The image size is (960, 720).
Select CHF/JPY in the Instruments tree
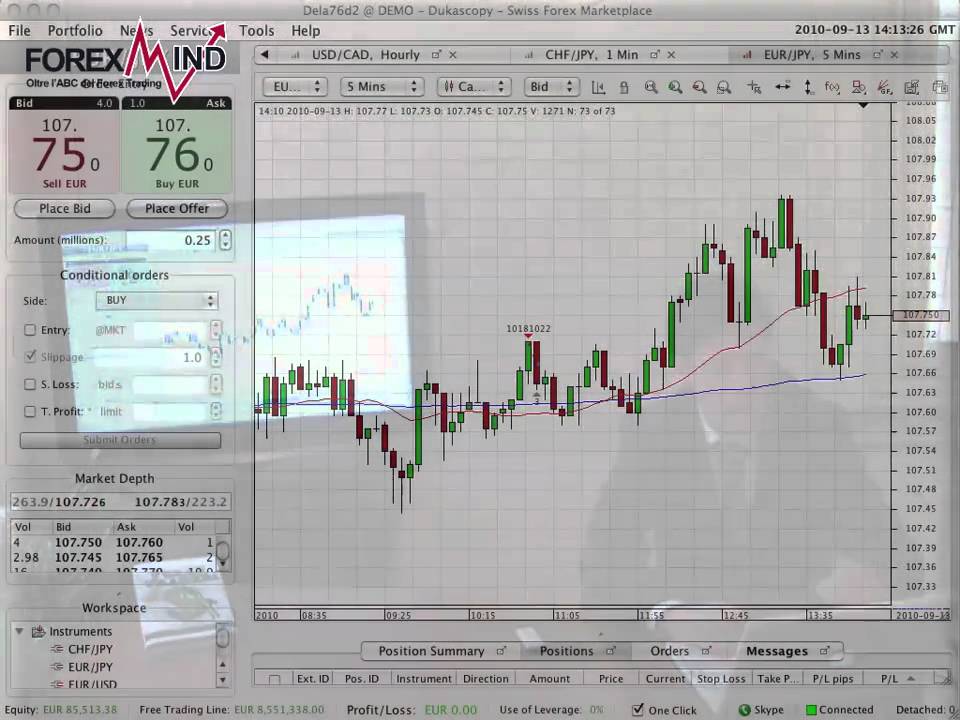[90, 649]
